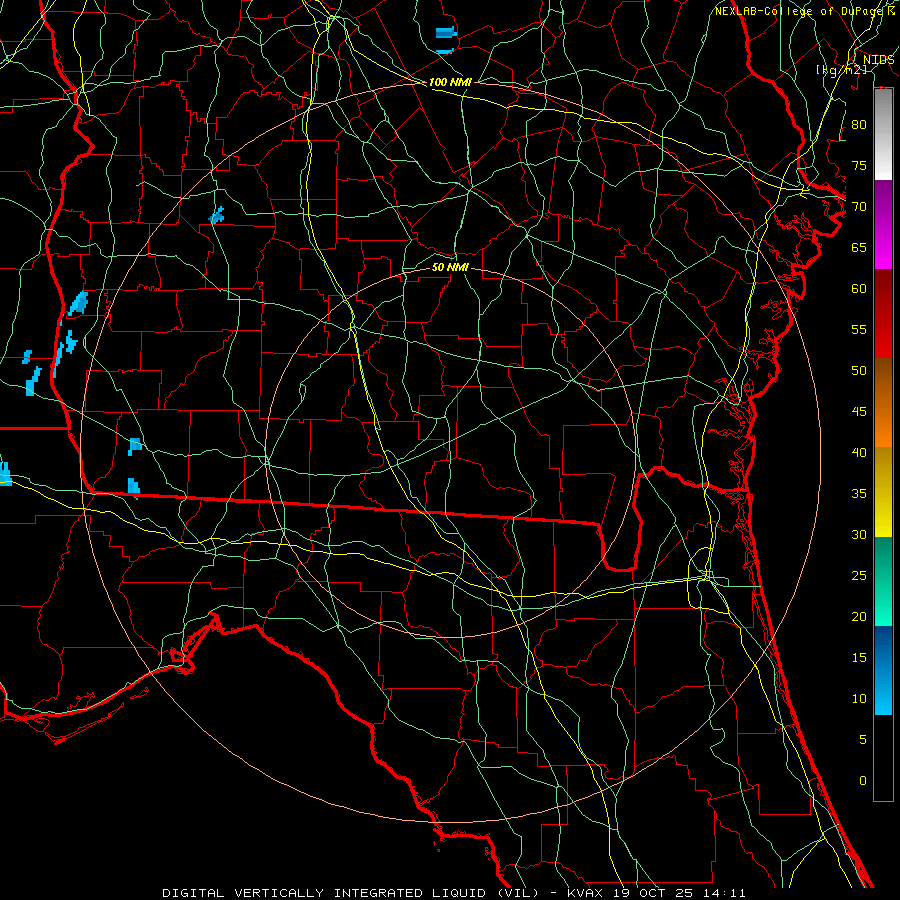This screenshot has height=900, width=900.
Task: Click the red segment of the color bar
Action: (883, 313)
